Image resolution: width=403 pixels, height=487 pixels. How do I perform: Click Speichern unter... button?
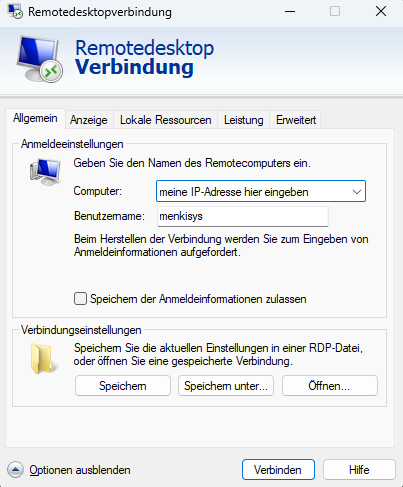pos(226,386)
